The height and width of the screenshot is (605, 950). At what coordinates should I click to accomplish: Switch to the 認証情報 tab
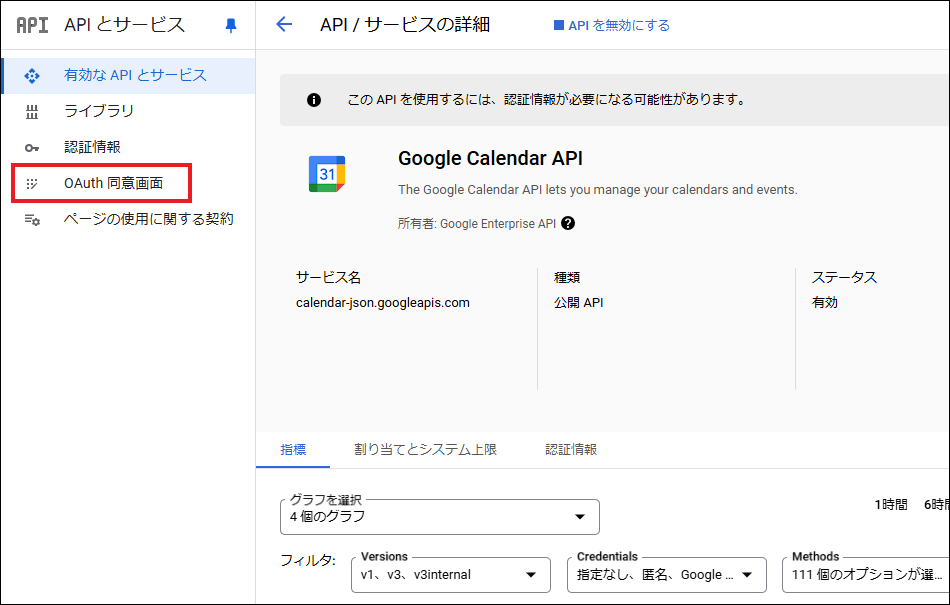click(x=571, y=450)
